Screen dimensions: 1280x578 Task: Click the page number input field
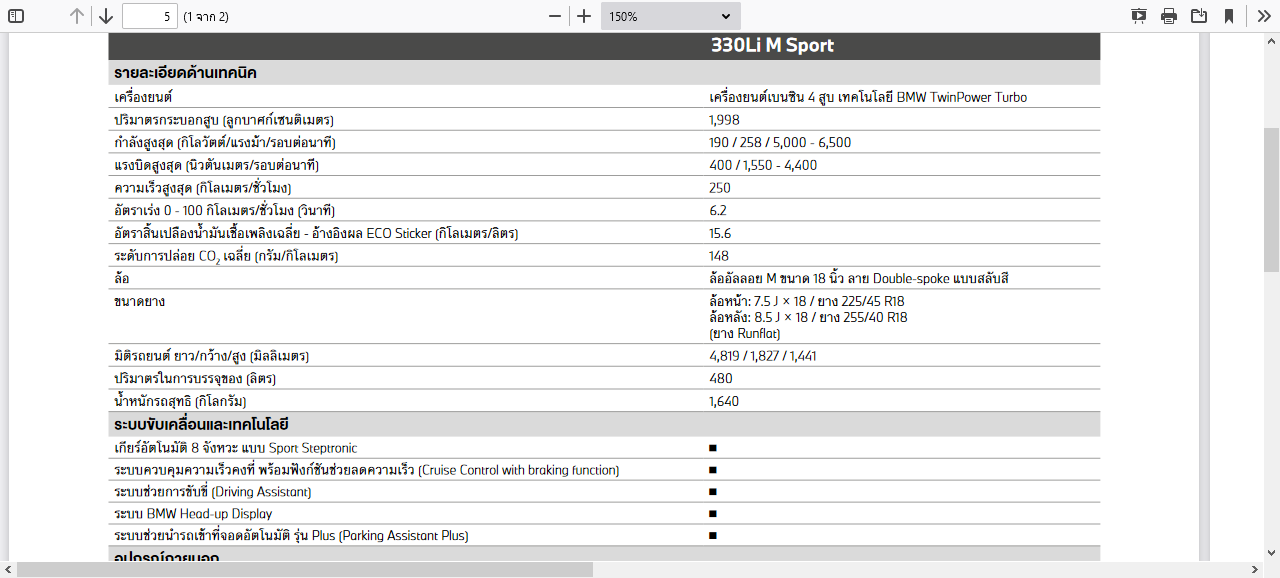tap(150, 16)
